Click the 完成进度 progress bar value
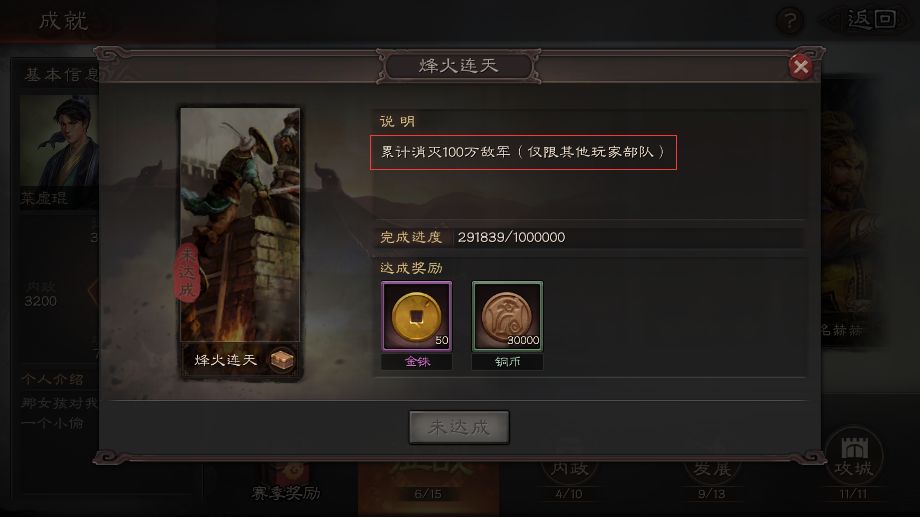The height and width of the screenshot is (517, 920). click(x=511, y=237)
